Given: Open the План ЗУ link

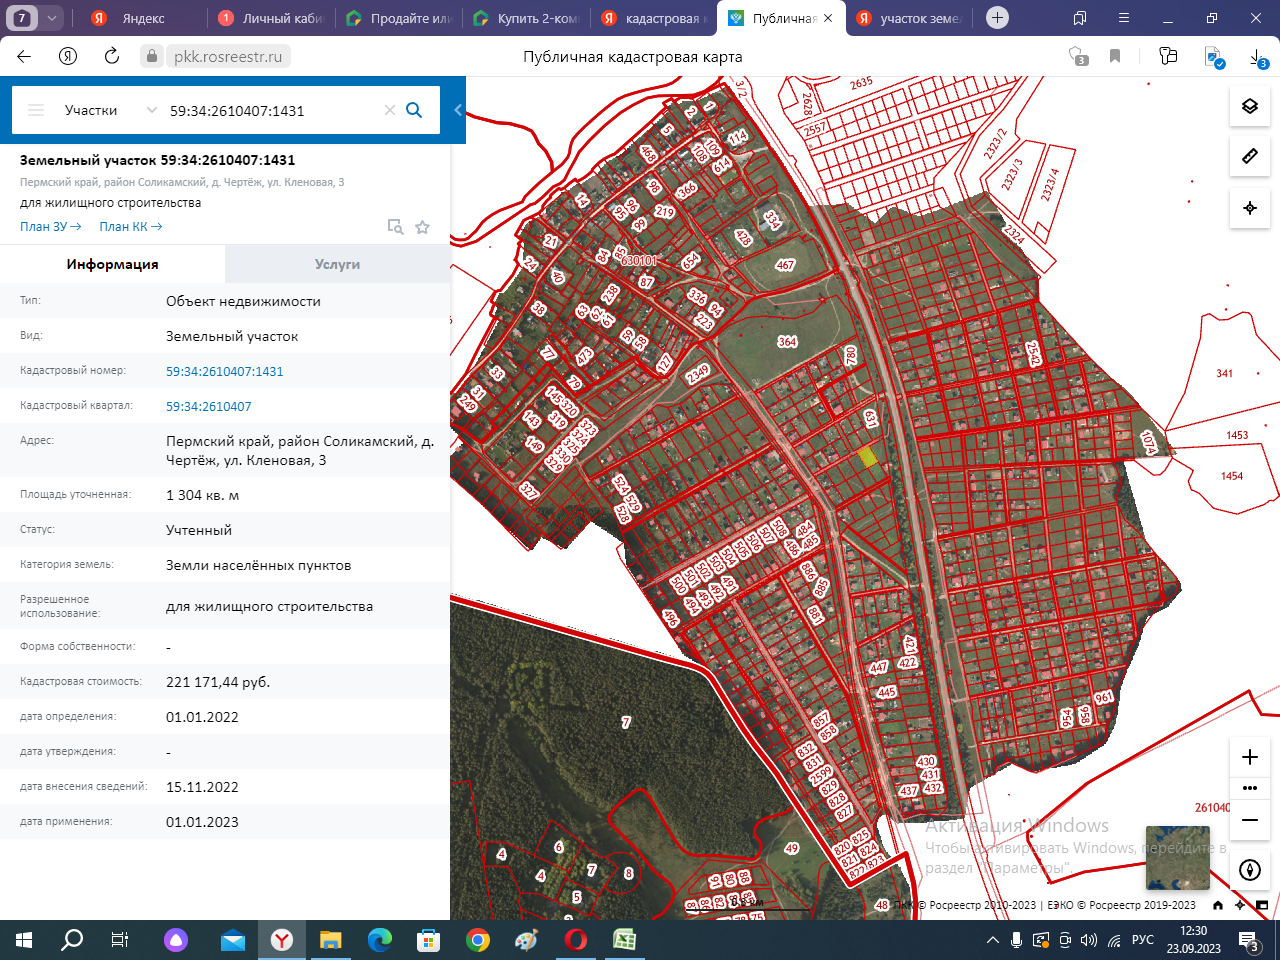Looking at the screenshot, I should 50,227.
